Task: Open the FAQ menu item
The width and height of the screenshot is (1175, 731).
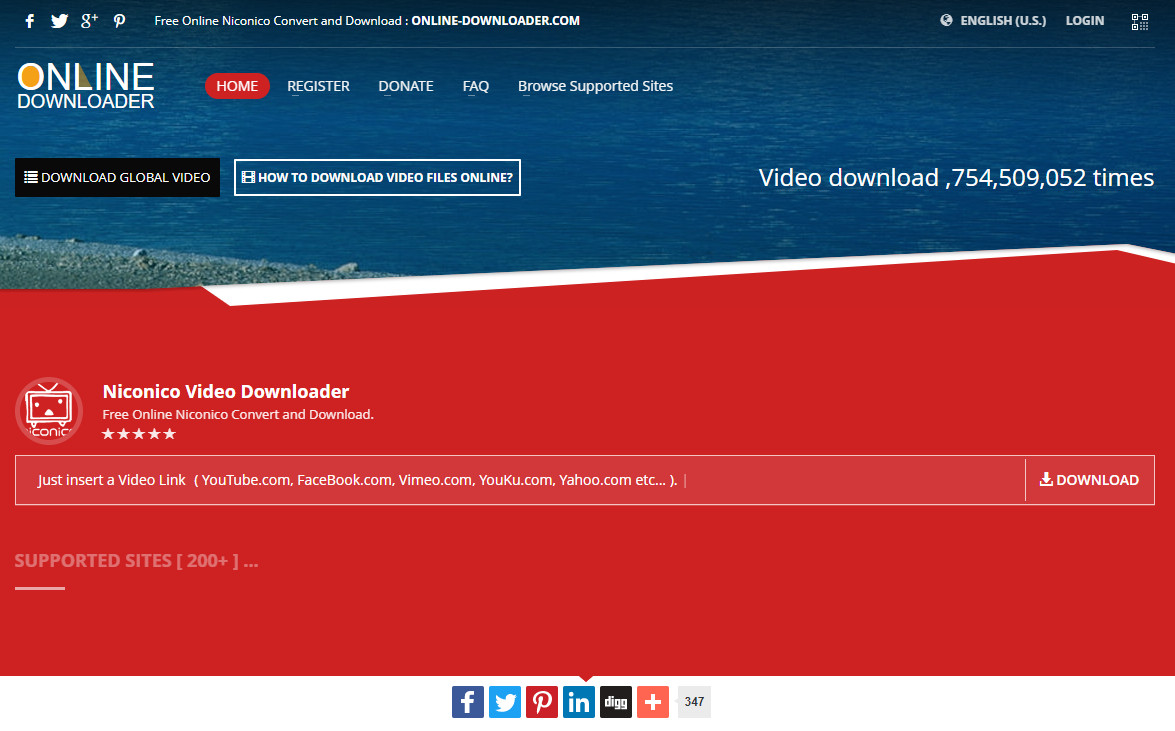Action: click(476, 86)
